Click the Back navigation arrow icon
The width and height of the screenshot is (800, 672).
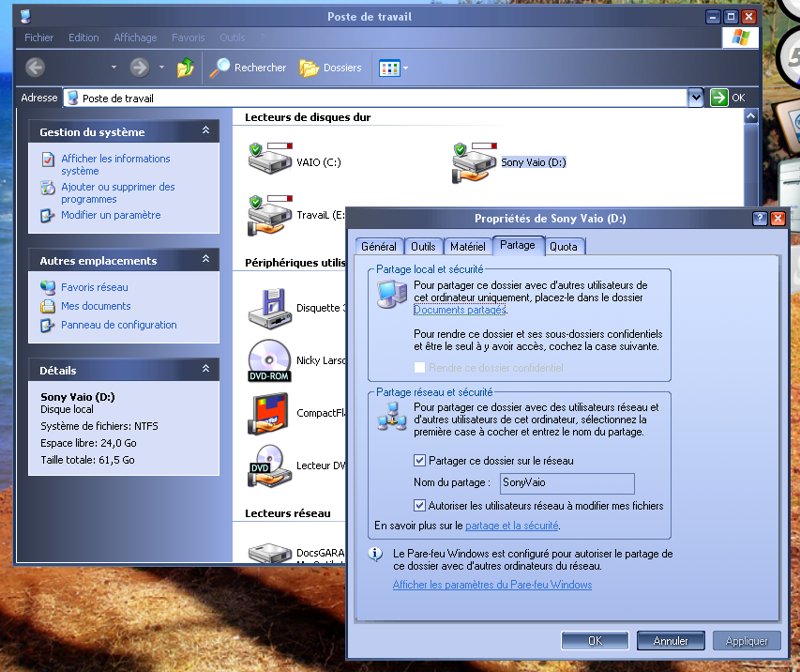click(36, 68)
